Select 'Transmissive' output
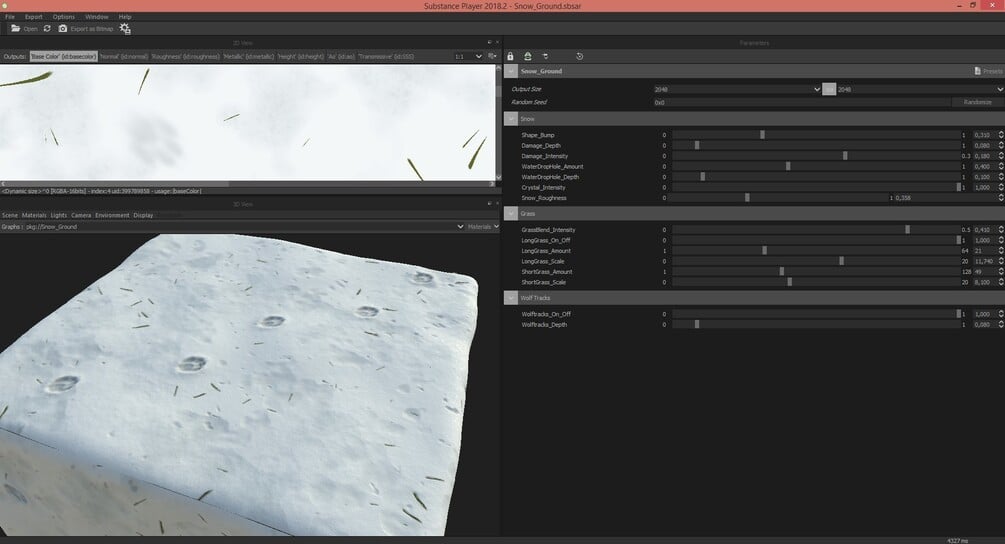 point(386,56)
